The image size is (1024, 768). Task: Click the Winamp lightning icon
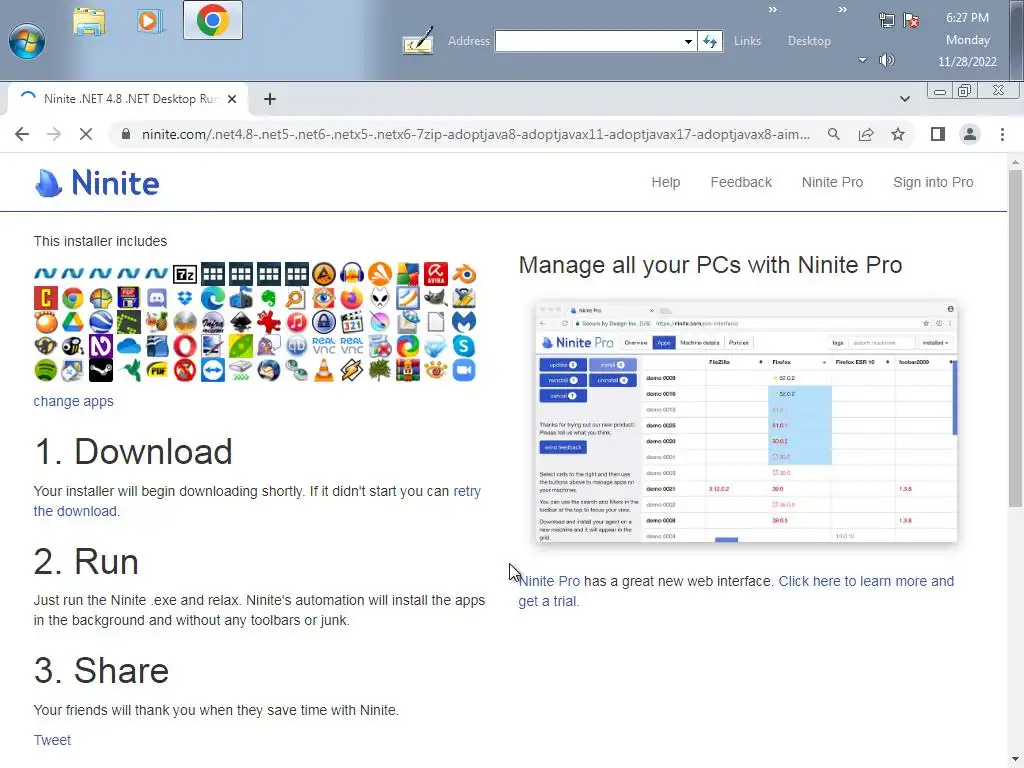point(352,370)
